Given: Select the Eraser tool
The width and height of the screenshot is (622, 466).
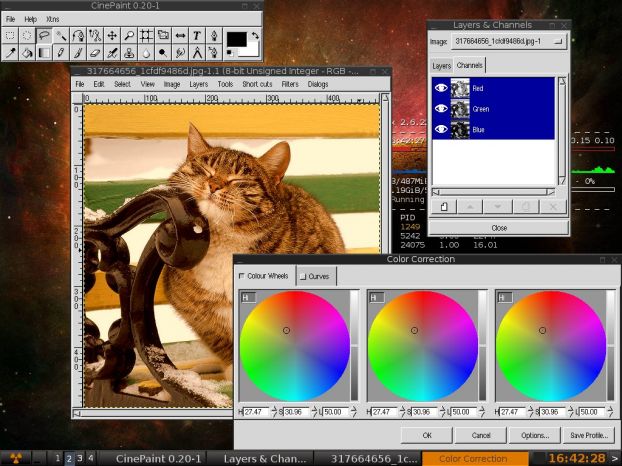Looking at the screenshot, I should coord(95,52).
